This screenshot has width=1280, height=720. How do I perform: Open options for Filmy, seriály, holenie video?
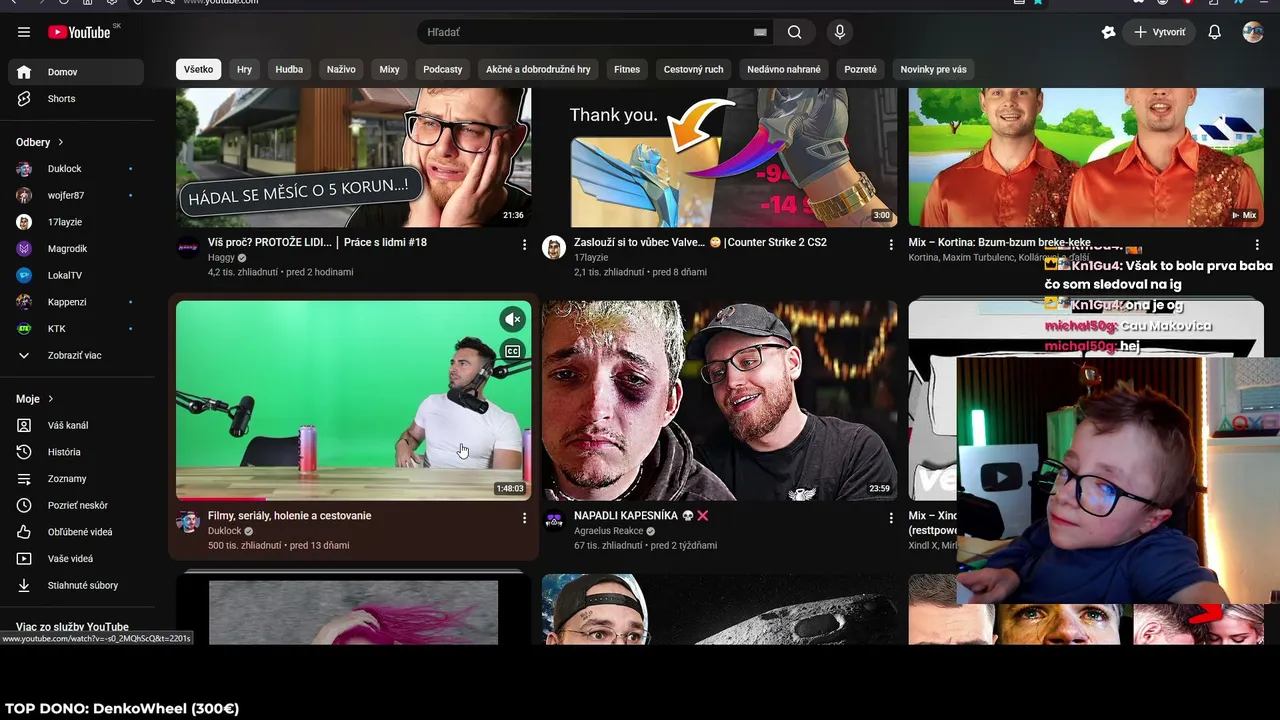[x=524, y=518]
